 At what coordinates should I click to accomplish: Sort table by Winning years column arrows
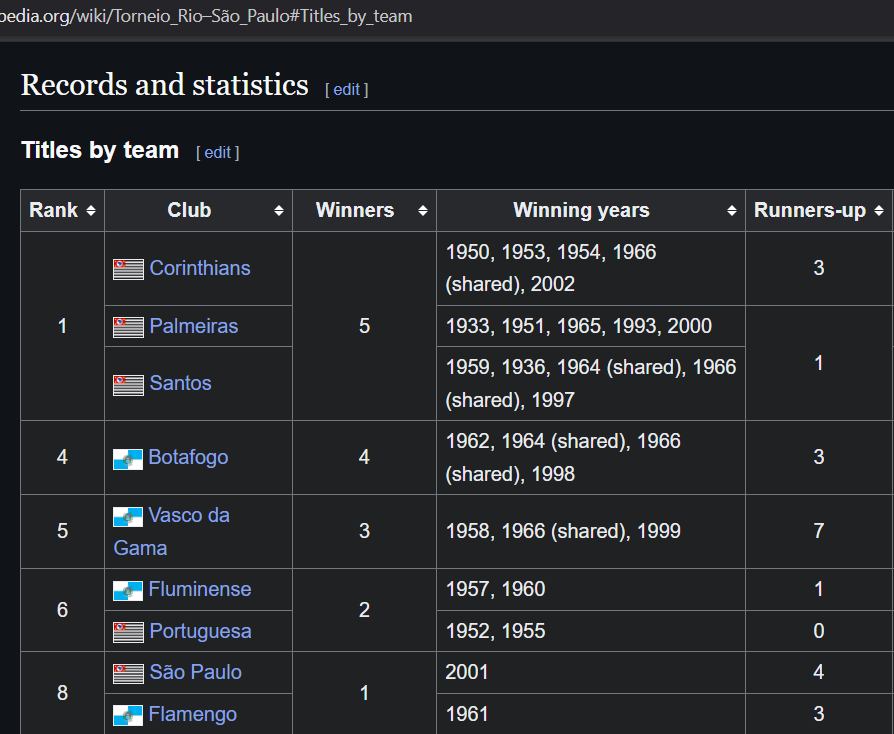[732, 210]
